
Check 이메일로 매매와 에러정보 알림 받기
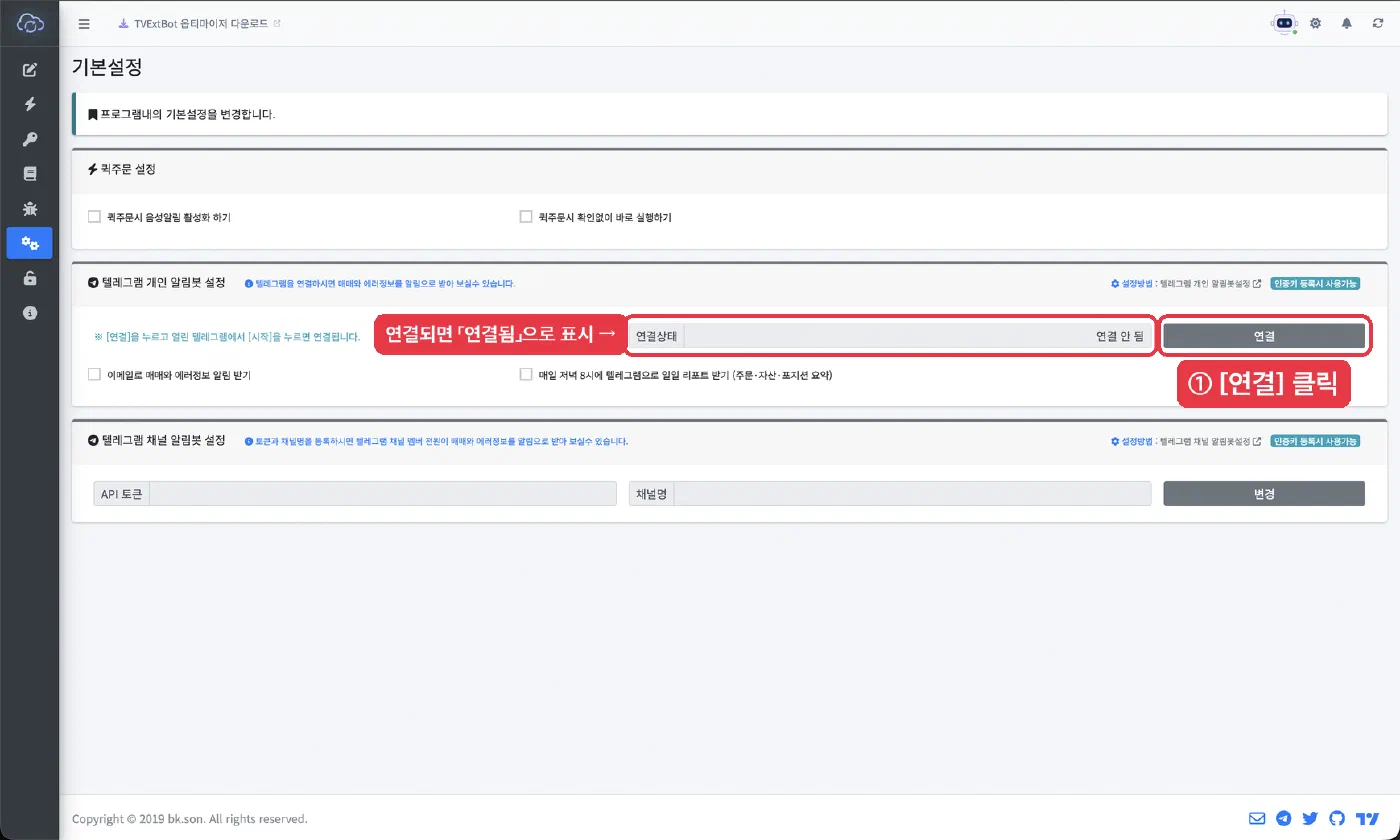pos(94,375)
